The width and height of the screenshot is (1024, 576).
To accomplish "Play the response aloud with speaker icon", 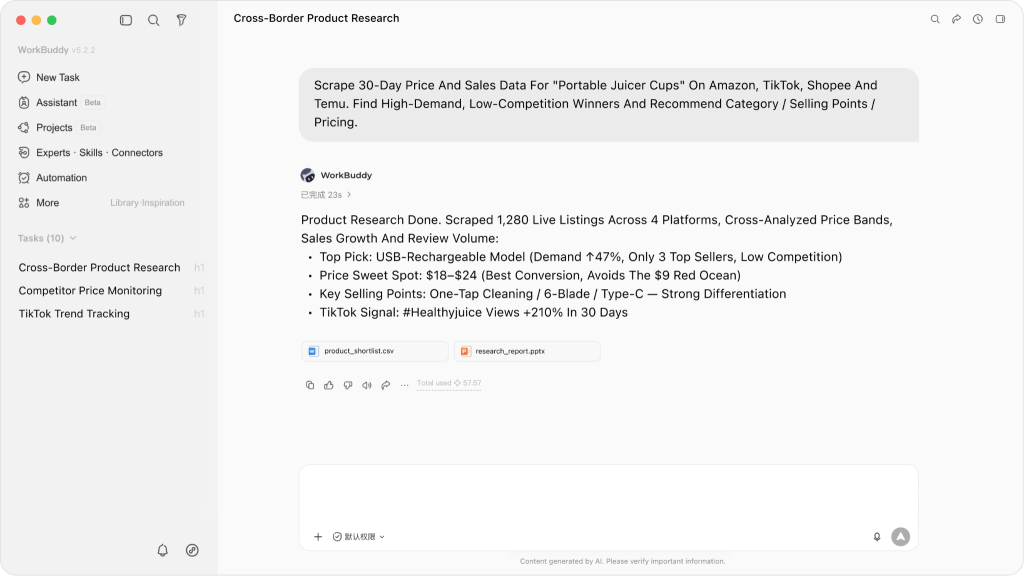I will coord(367,385).
